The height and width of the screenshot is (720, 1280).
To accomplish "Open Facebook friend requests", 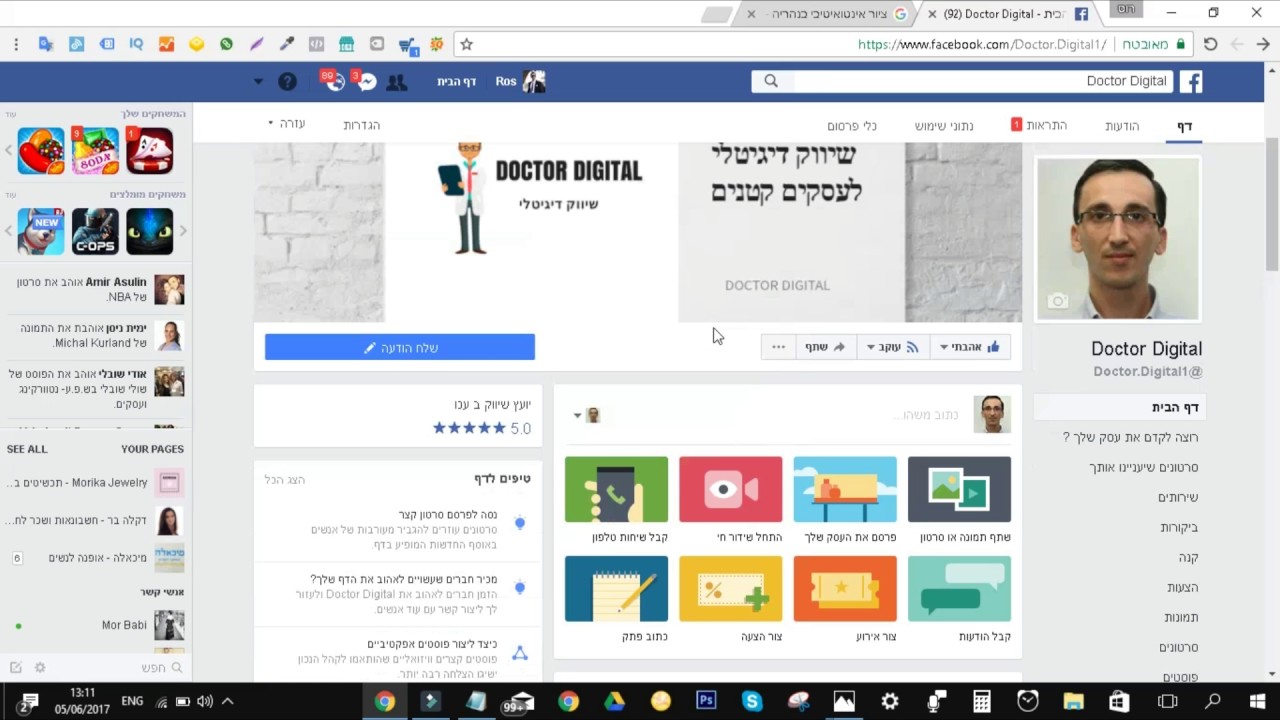I will coord(397,82).
